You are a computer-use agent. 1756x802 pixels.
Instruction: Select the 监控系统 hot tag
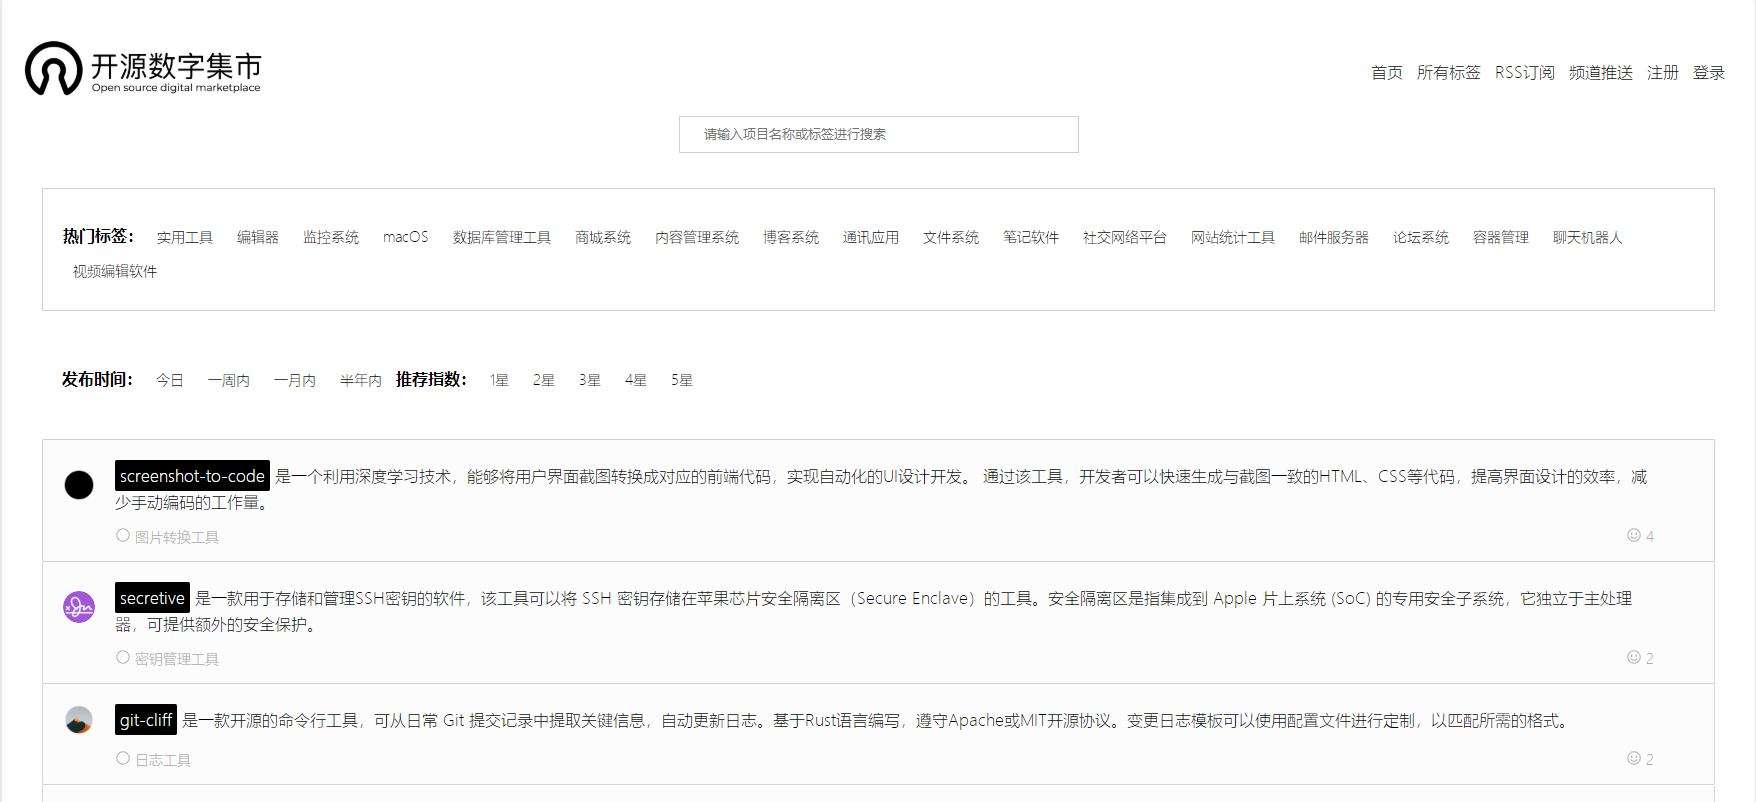331,237
